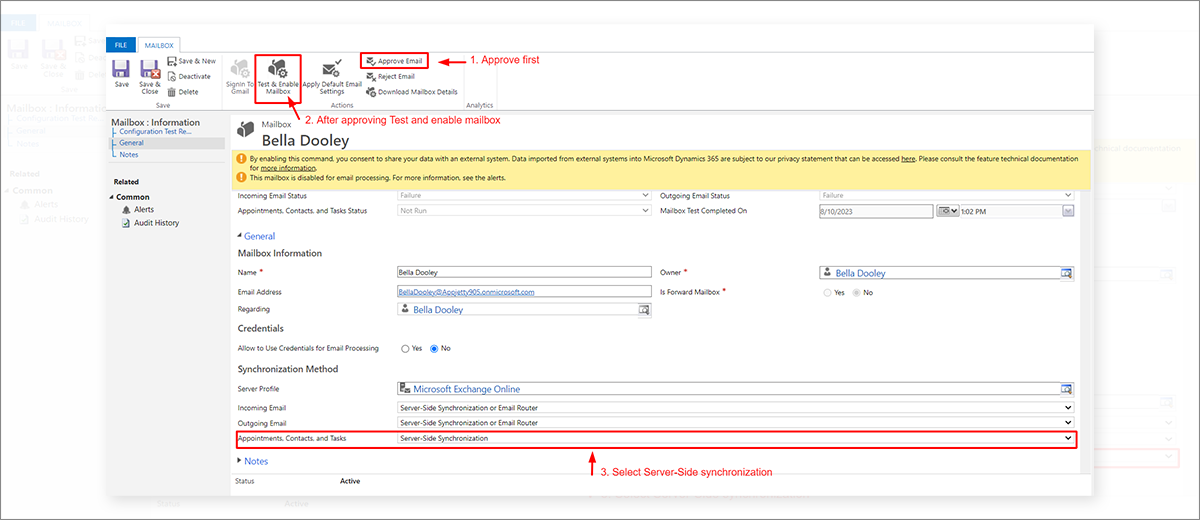This screenshot has width=1200, height=520.
Task: Click Reject Email in ribbon
Action: click(390, 76)
